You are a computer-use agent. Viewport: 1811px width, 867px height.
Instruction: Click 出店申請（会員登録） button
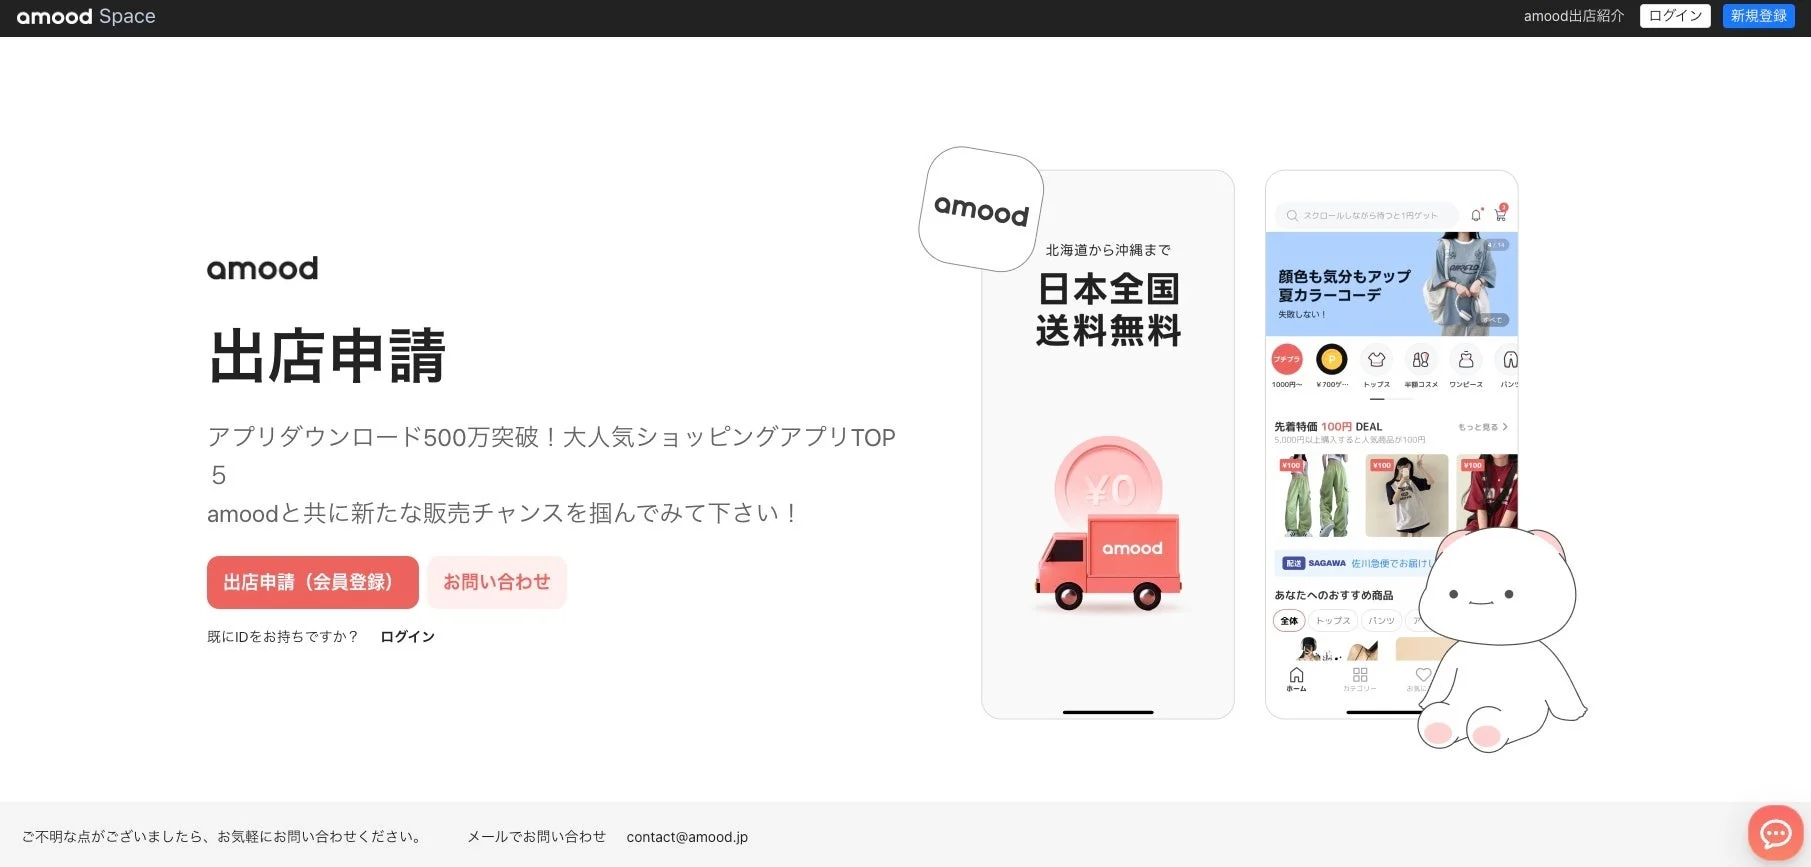[312, 582]
